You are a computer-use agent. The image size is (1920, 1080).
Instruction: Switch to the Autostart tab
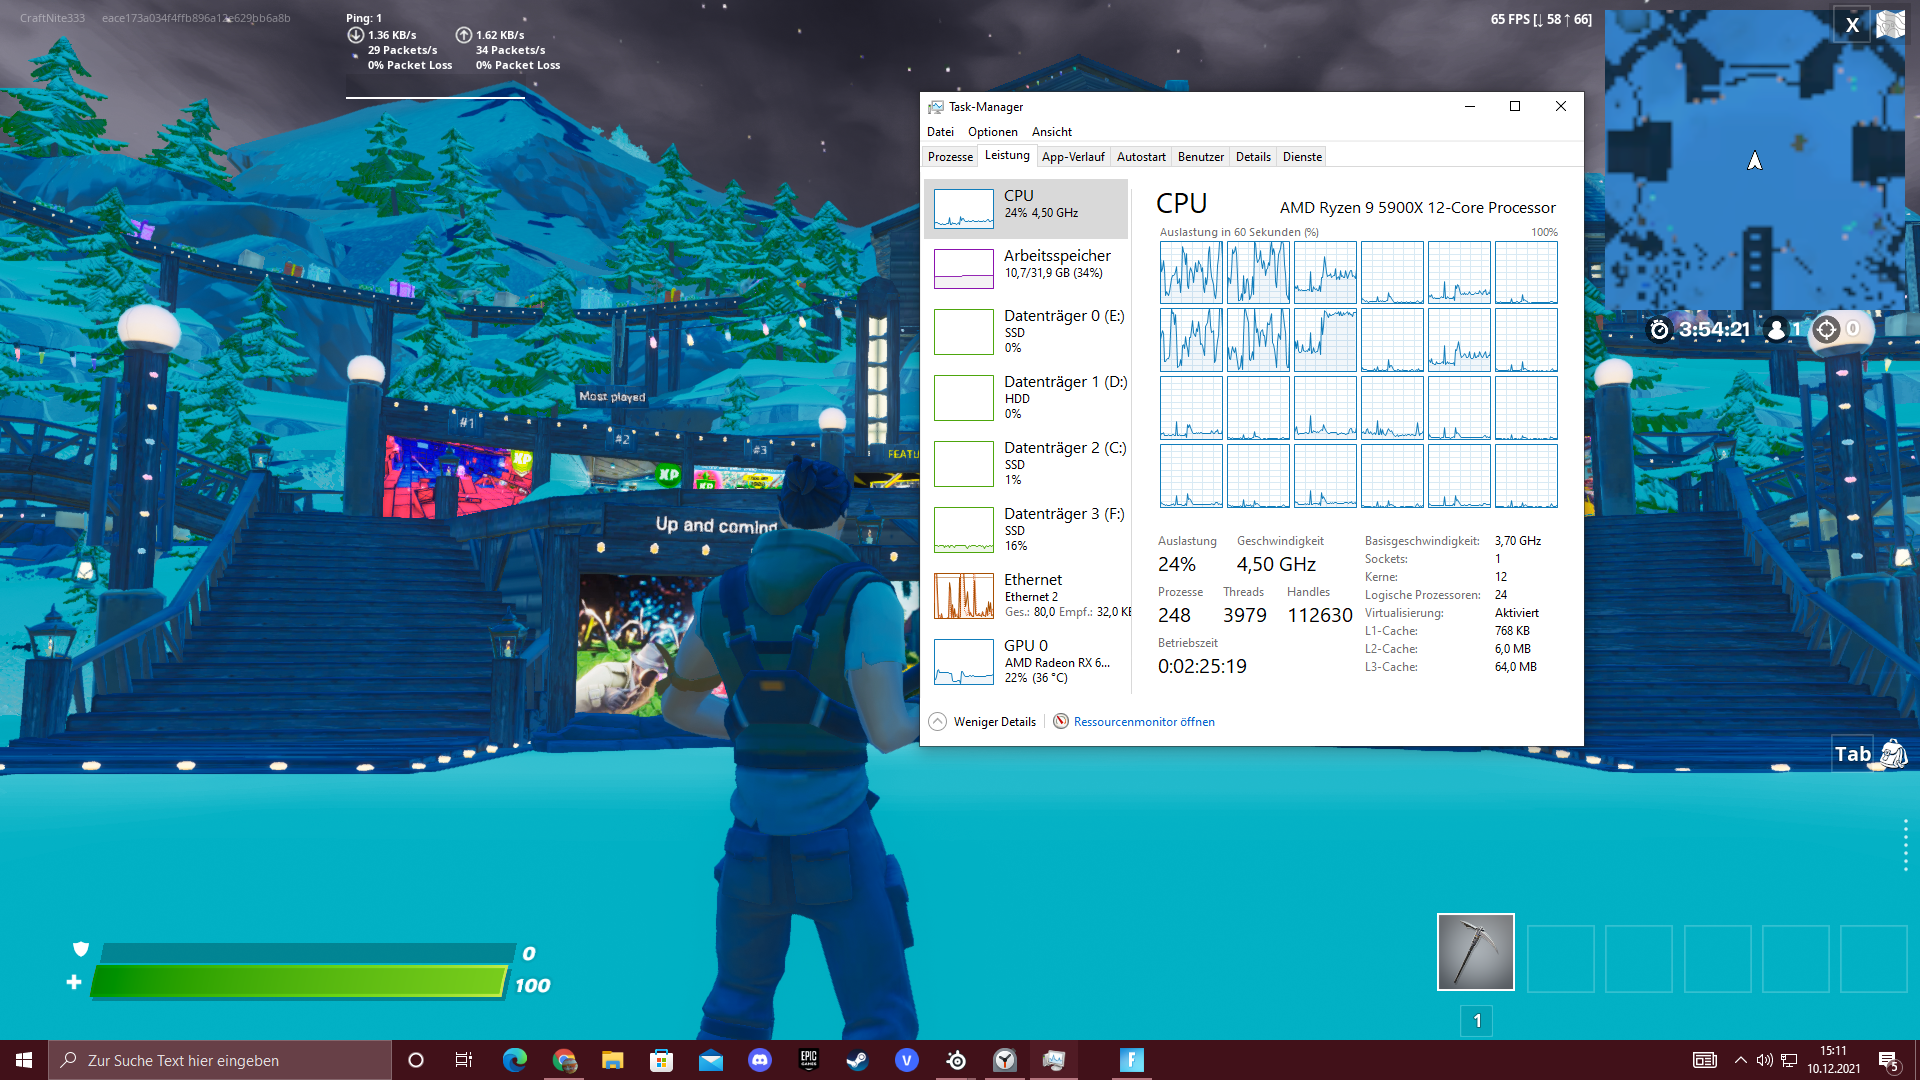tap(1141, 157)
